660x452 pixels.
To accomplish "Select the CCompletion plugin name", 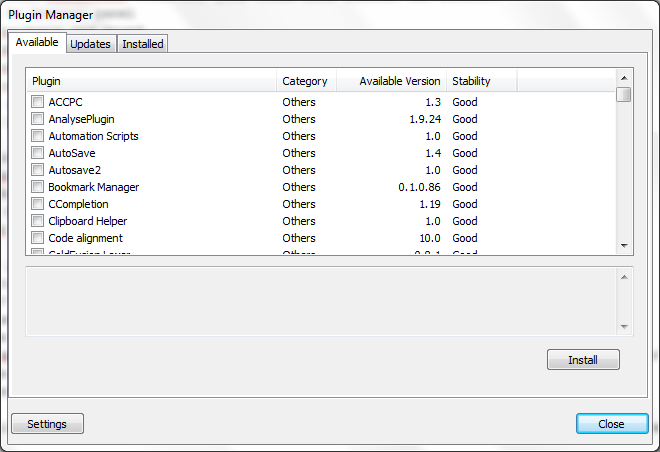I will tap(78, 204).
